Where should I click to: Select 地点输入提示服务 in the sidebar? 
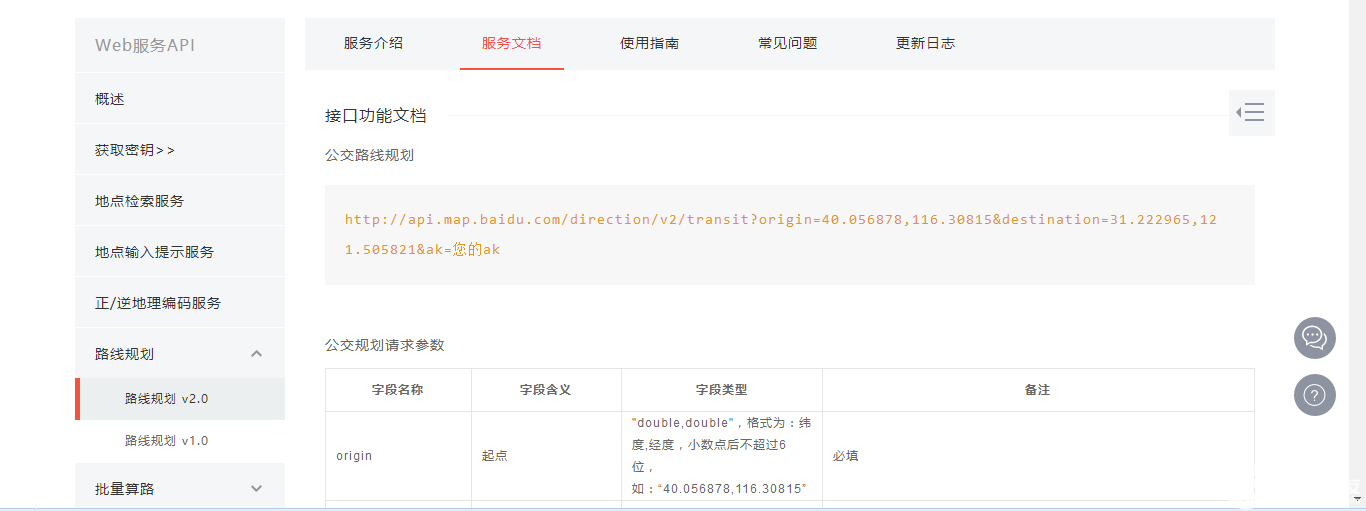click(x=180, y=252)
